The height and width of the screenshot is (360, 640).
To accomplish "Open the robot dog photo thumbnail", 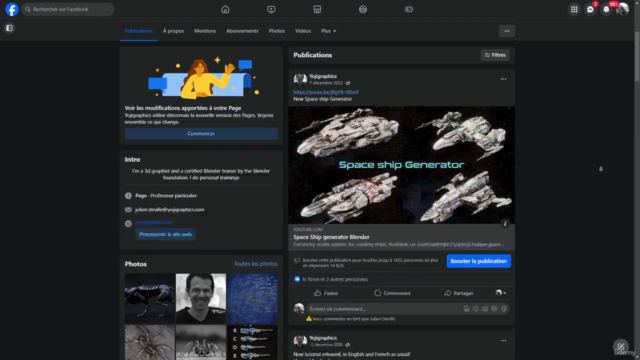I will coord(149,298).
